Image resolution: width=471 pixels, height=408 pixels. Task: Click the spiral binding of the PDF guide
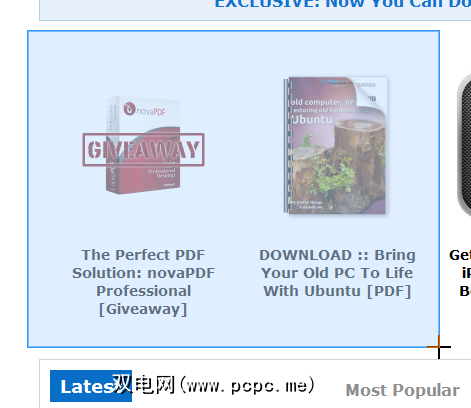point(287,145)
